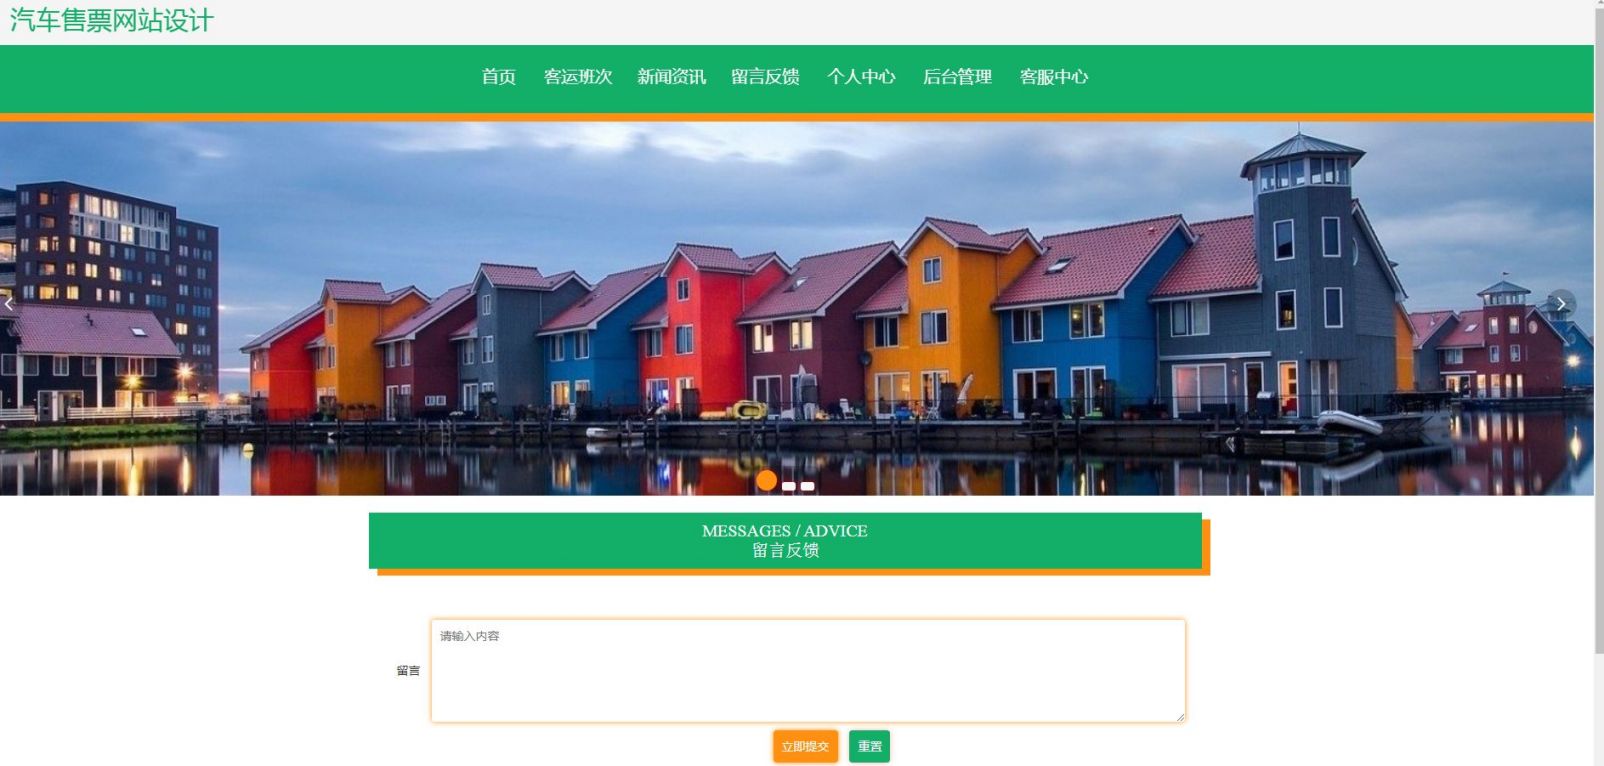Open the 留言反馈 navigation item
The image size is (1604, 766).
(766, 77)
